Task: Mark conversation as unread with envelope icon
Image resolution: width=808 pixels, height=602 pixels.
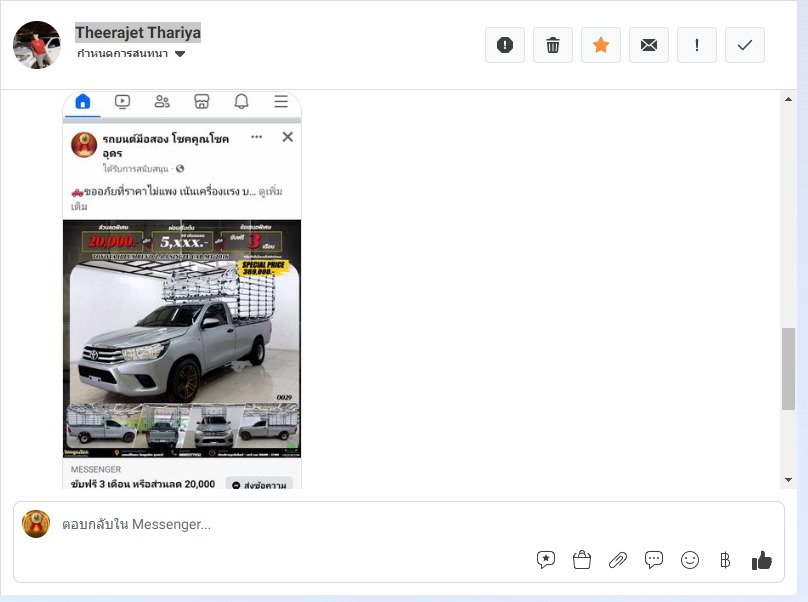Action: (x=649, y=45)
